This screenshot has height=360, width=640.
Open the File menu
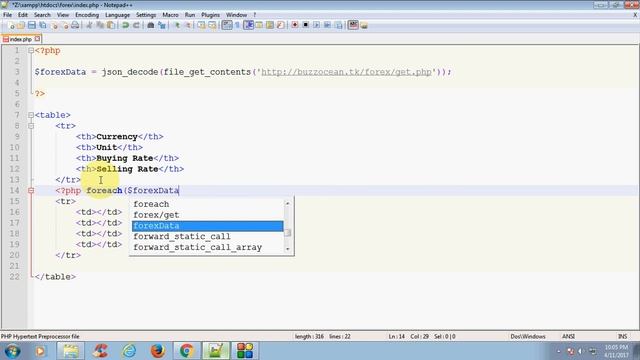point(7,15)
